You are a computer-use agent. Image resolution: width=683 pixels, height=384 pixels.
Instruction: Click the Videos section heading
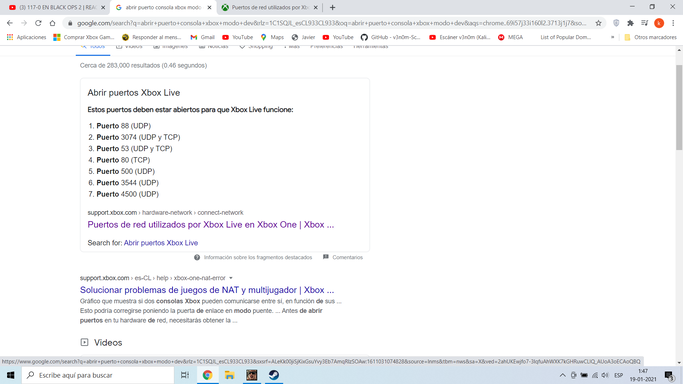[108, 343]
